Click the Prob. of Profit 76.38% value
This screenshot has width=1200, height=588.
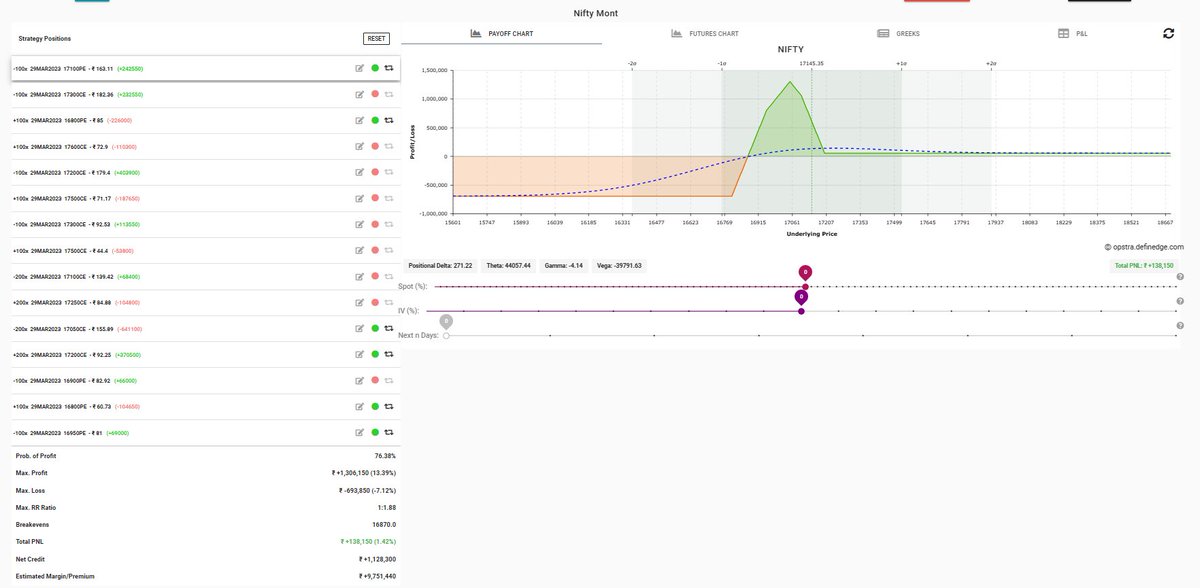point(385,456)
